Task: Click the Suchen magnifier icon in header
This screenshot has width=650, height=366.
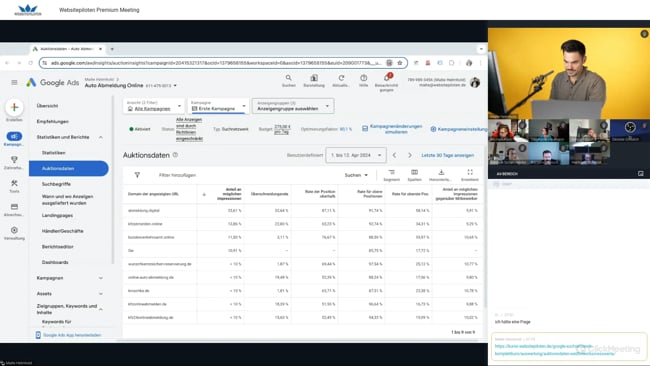Action: (x=289, y=78)
